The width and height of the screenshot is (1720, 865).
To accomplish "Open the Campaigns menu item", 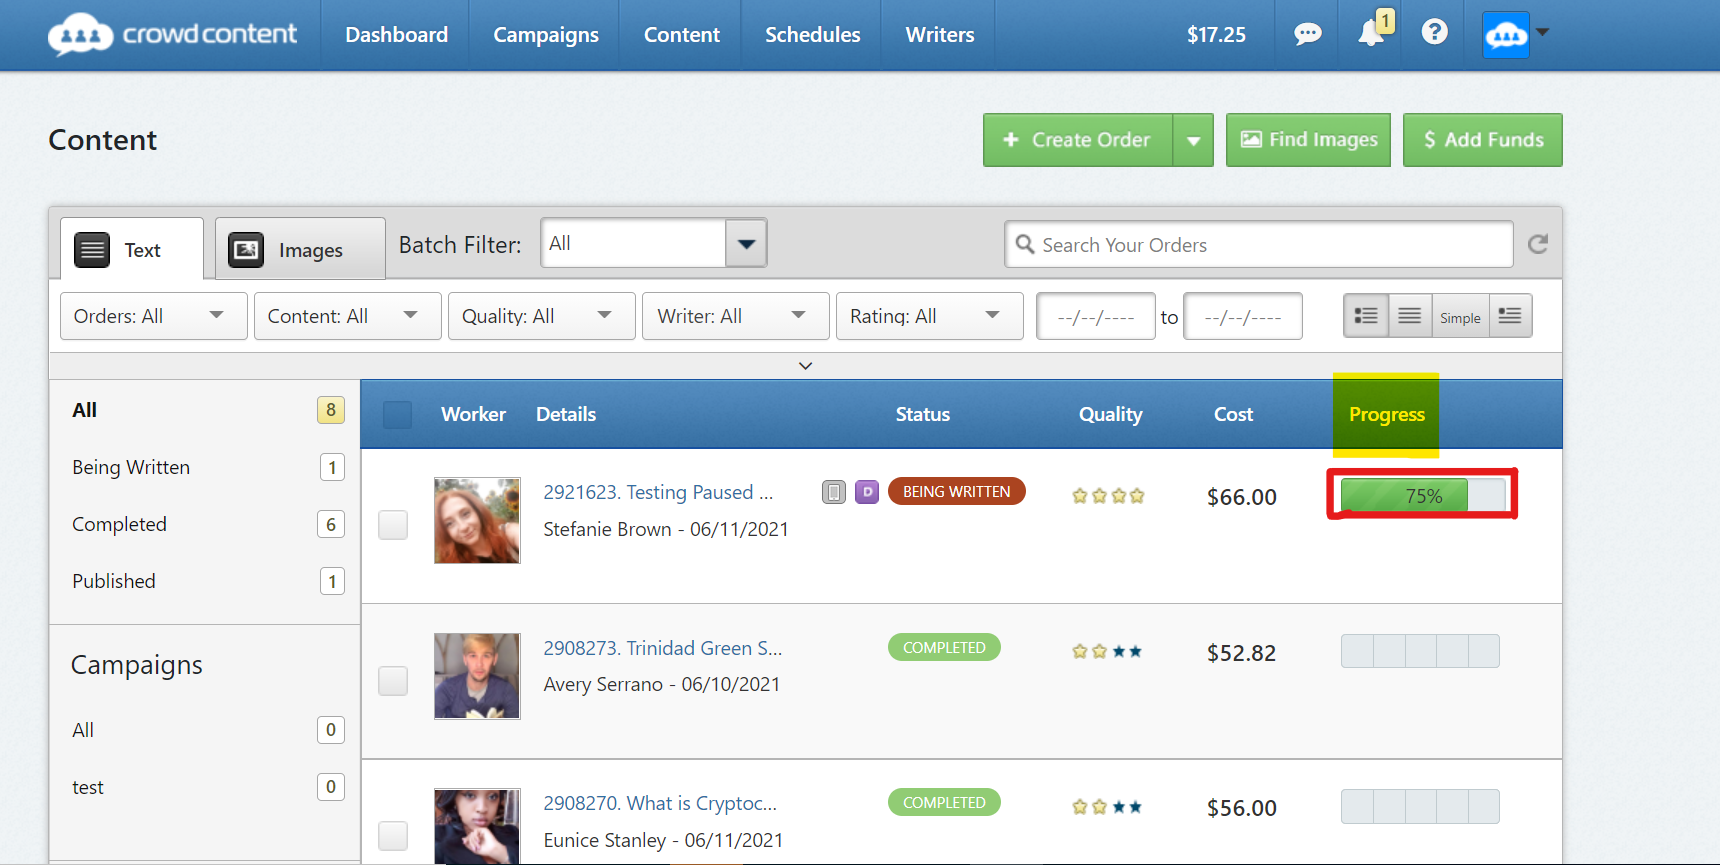I will 546,35.
